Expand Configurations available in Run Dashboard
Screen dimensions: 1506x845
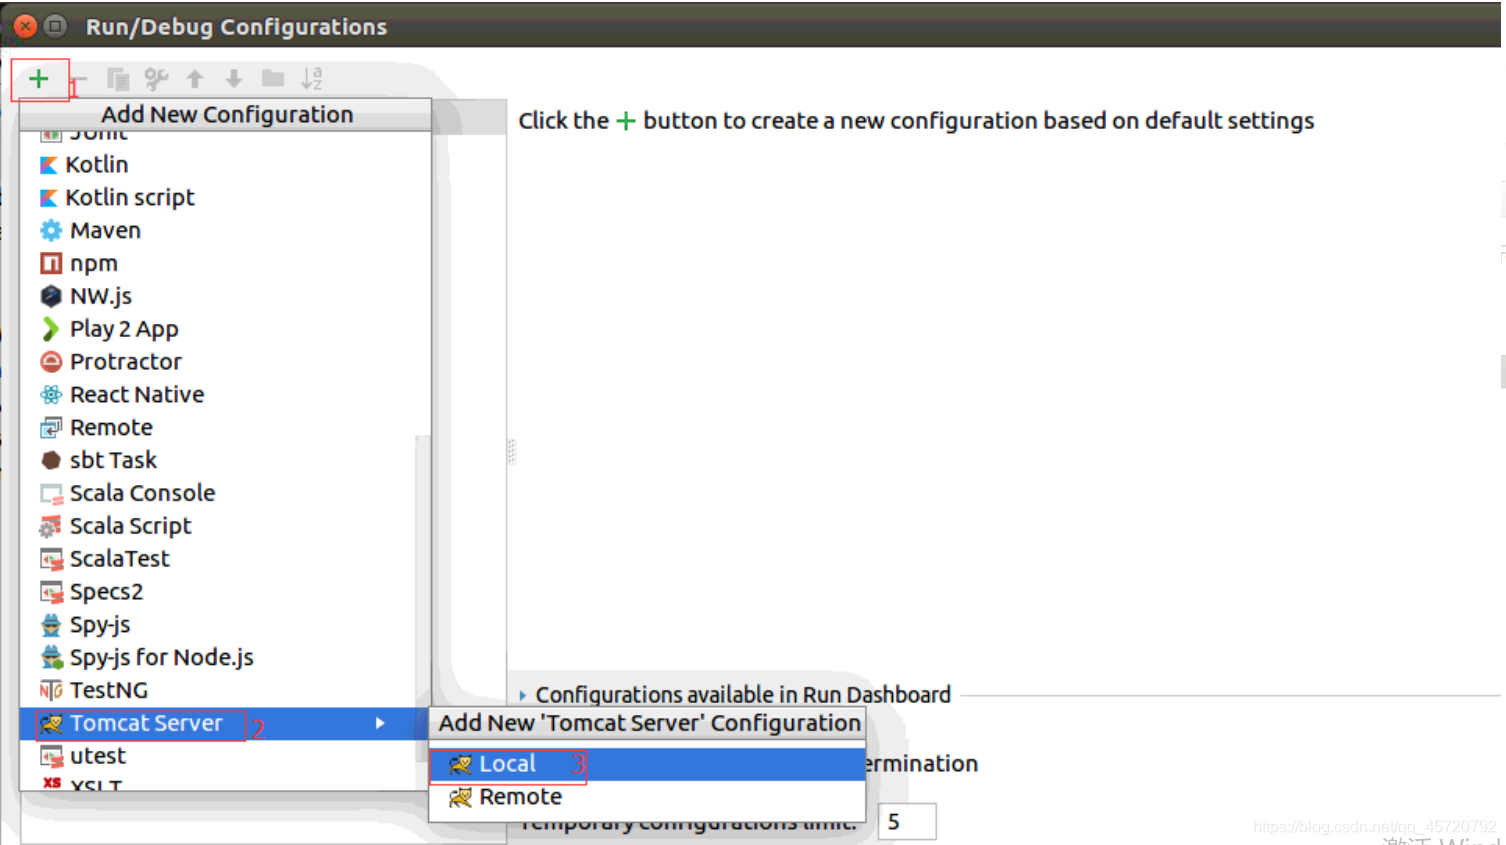click(x=523, y=695)
